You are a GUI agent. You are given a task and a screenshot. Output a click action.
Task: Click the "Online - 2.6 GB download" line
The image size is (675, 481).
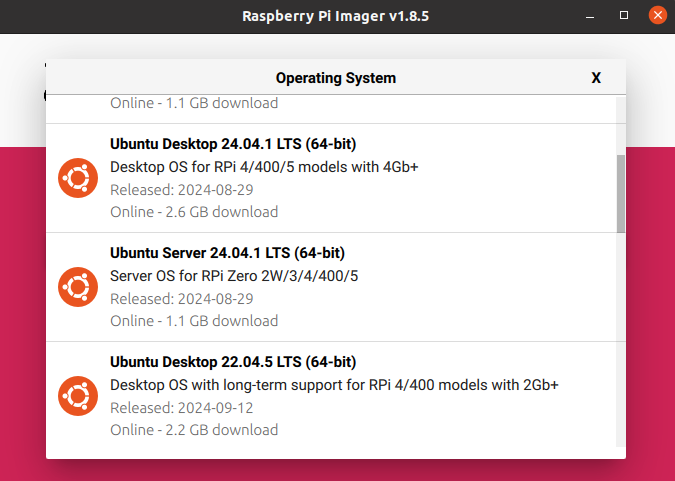coord(194,212)
